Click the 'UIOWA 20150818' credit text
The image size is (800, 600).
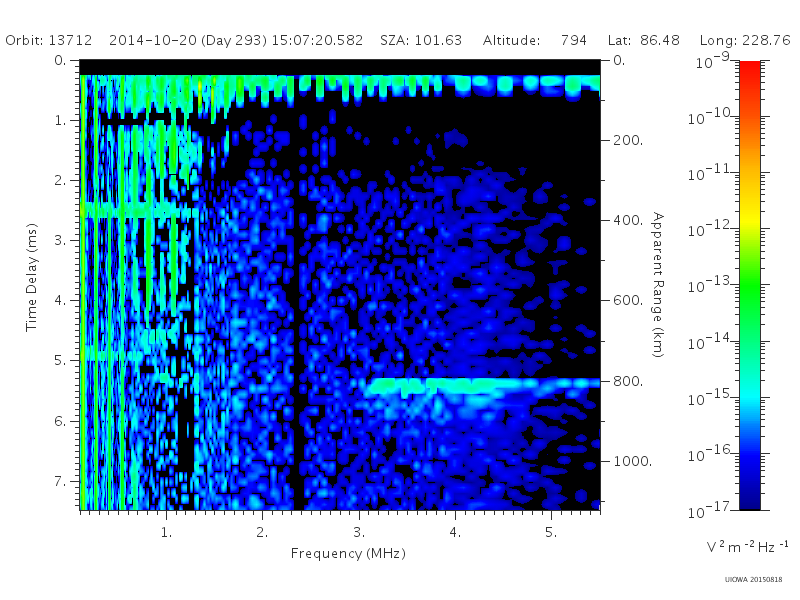tap(754, 580)
